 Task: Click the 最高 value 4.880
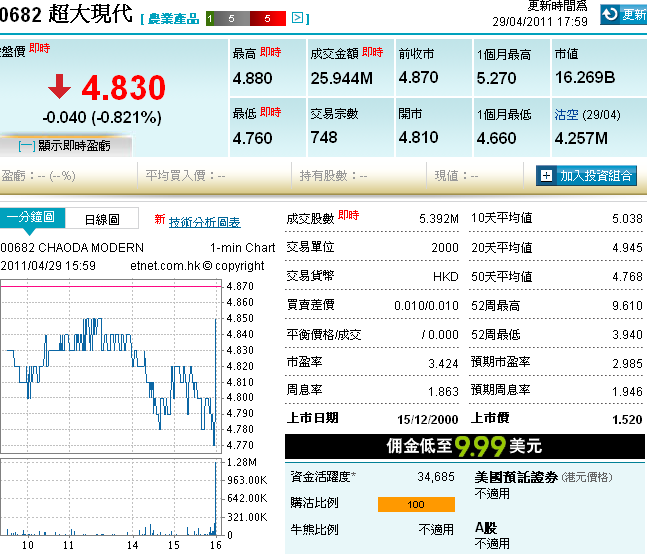(253, 78)
